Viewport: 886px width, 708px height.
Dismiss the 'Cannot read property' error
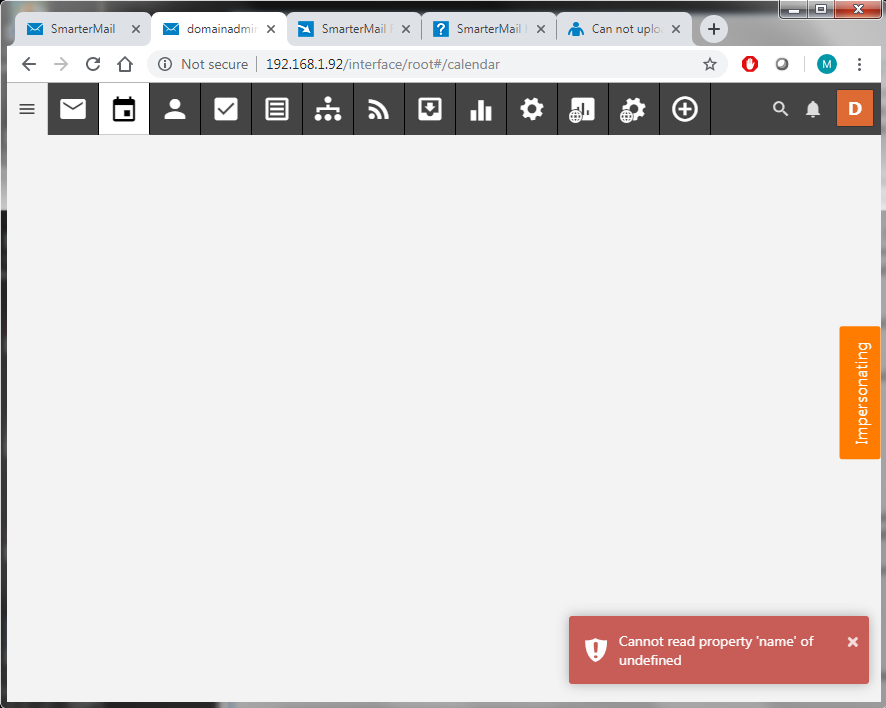pyautogui.click(x=852, y=642)
